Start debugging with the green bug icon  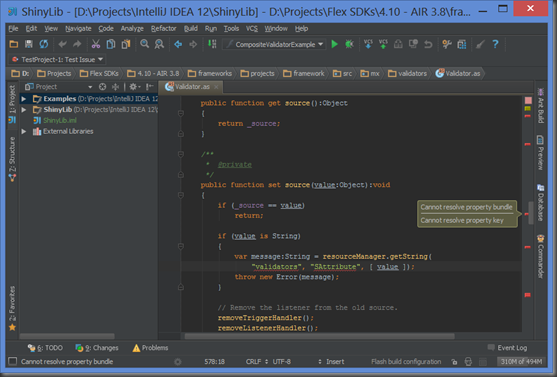click(x=350, y=44)
